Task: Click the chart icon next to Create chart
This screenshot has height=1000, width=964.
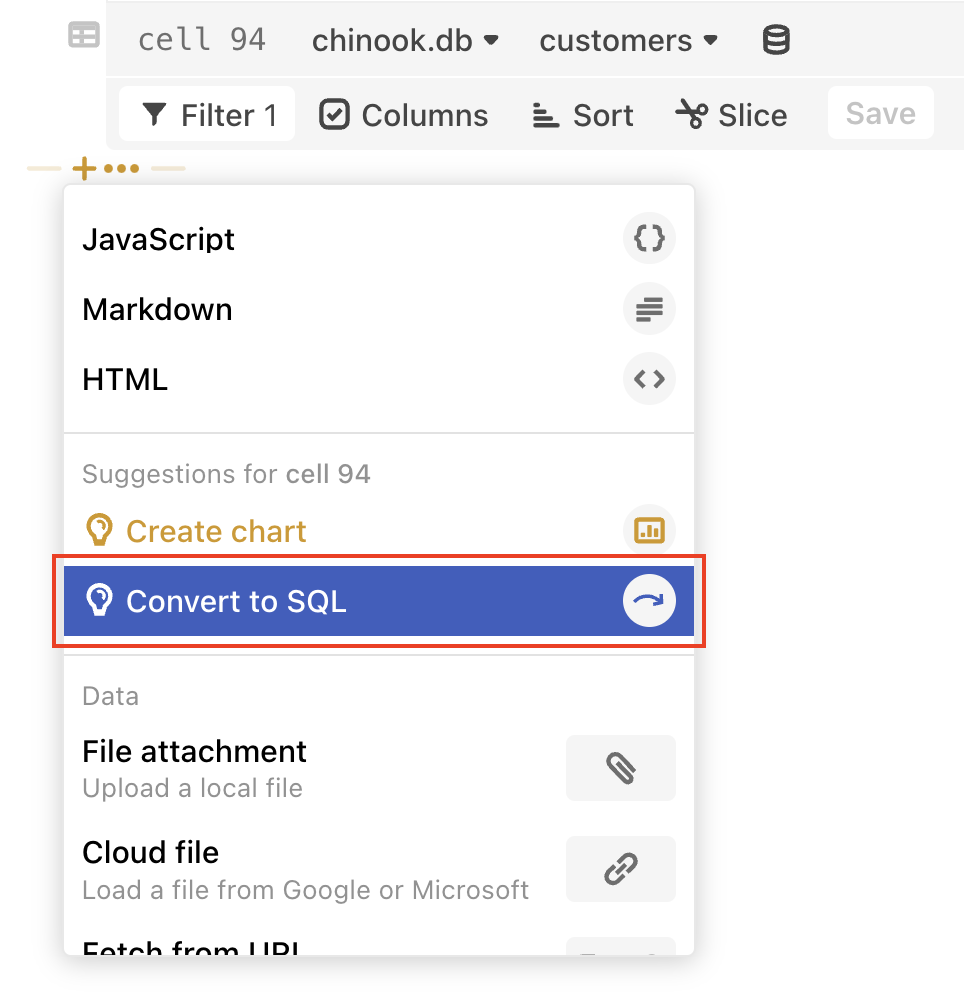Action: coord(649,531)
